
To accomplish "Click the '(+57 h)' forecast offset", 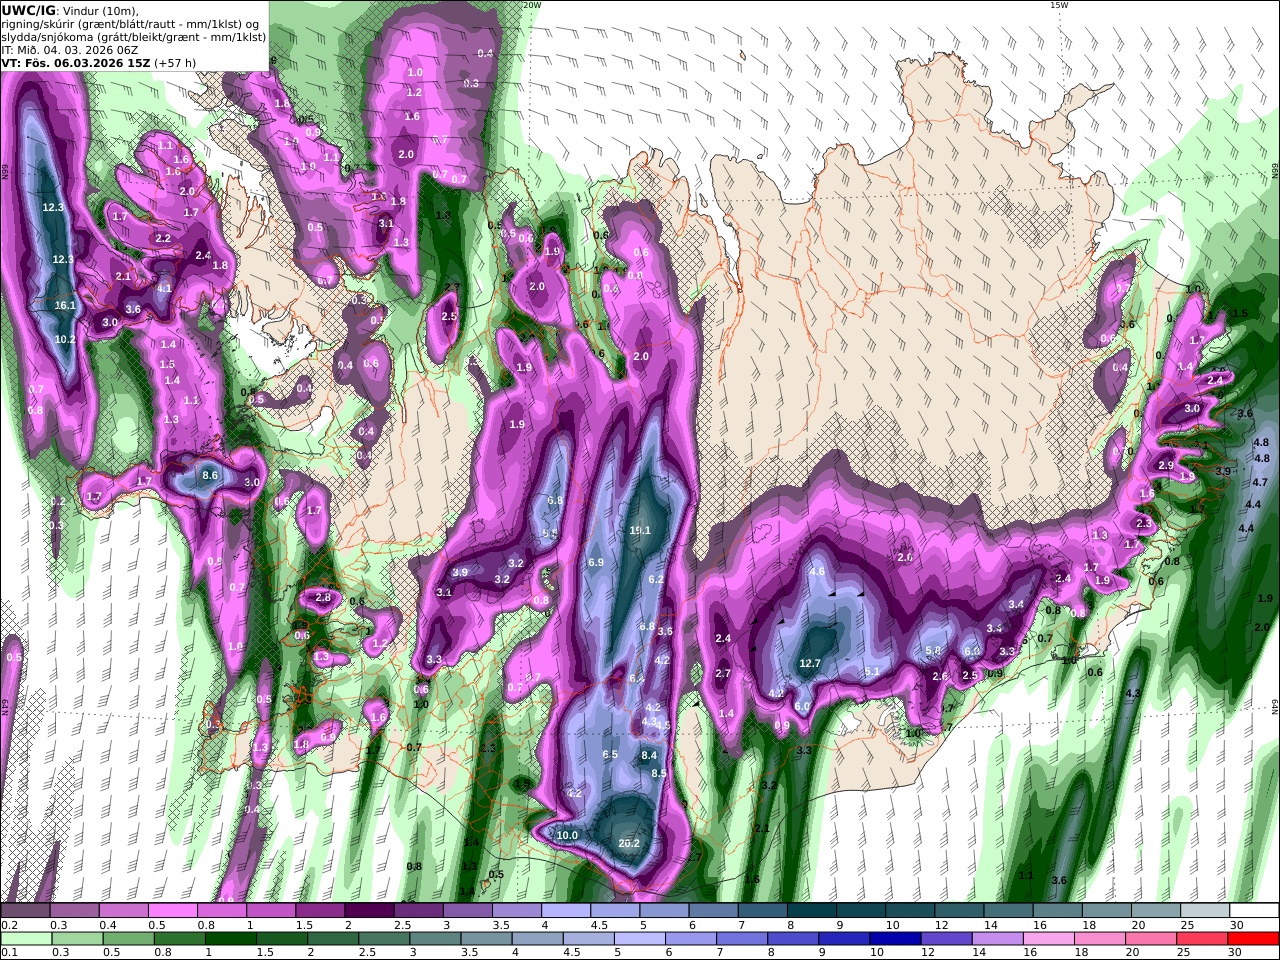I will pos(175,62).
